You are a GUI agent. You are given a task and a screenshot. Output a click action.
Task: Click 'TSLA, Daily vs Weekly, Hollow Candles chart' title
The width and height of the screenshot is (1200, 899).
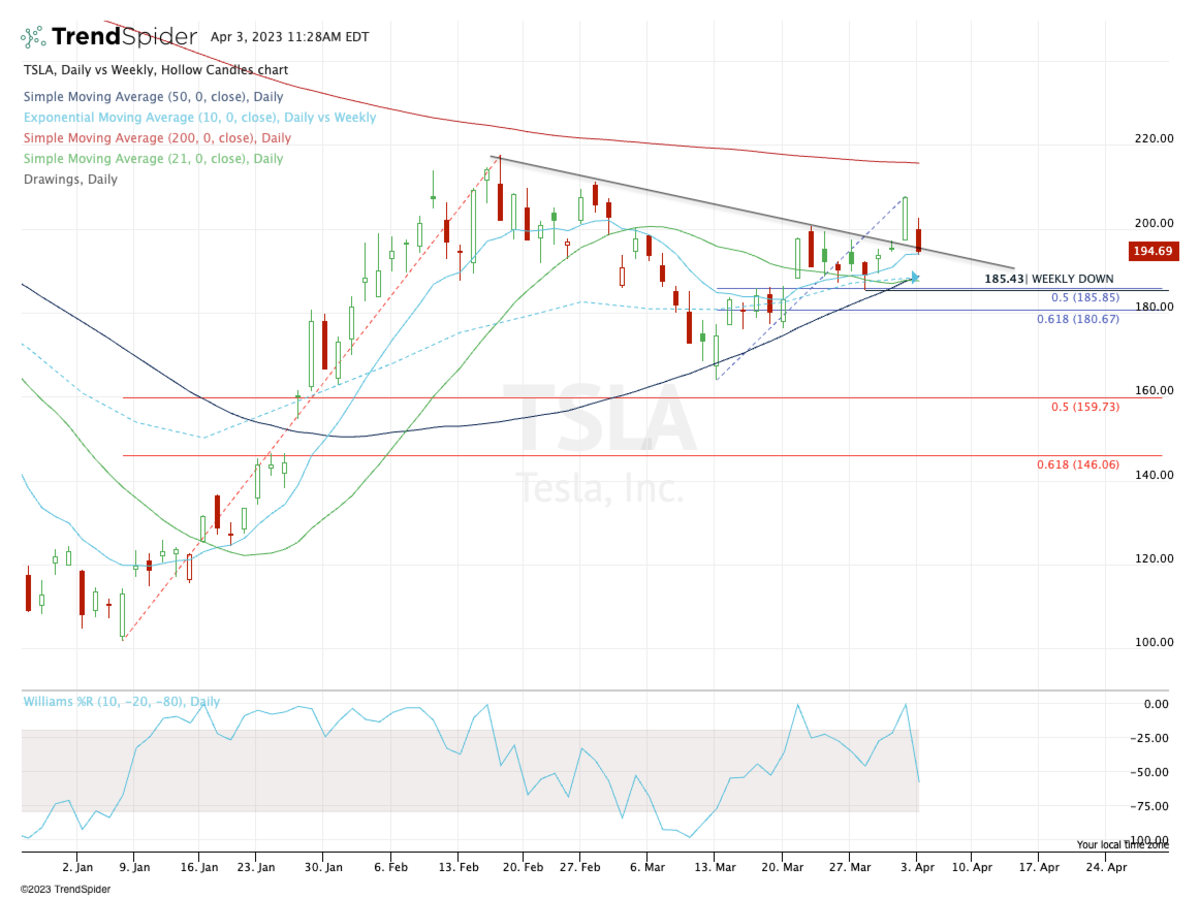coord(155,70)
